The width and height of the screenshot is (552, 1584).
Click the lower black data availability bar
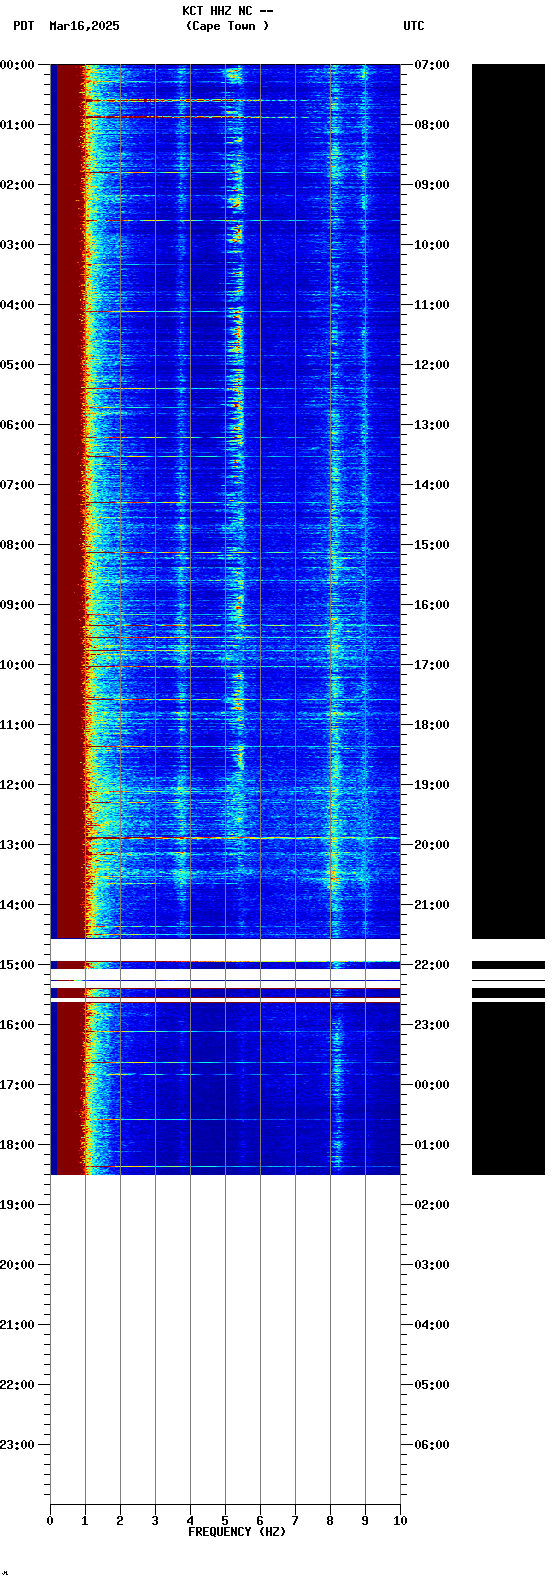[508, 1088]
